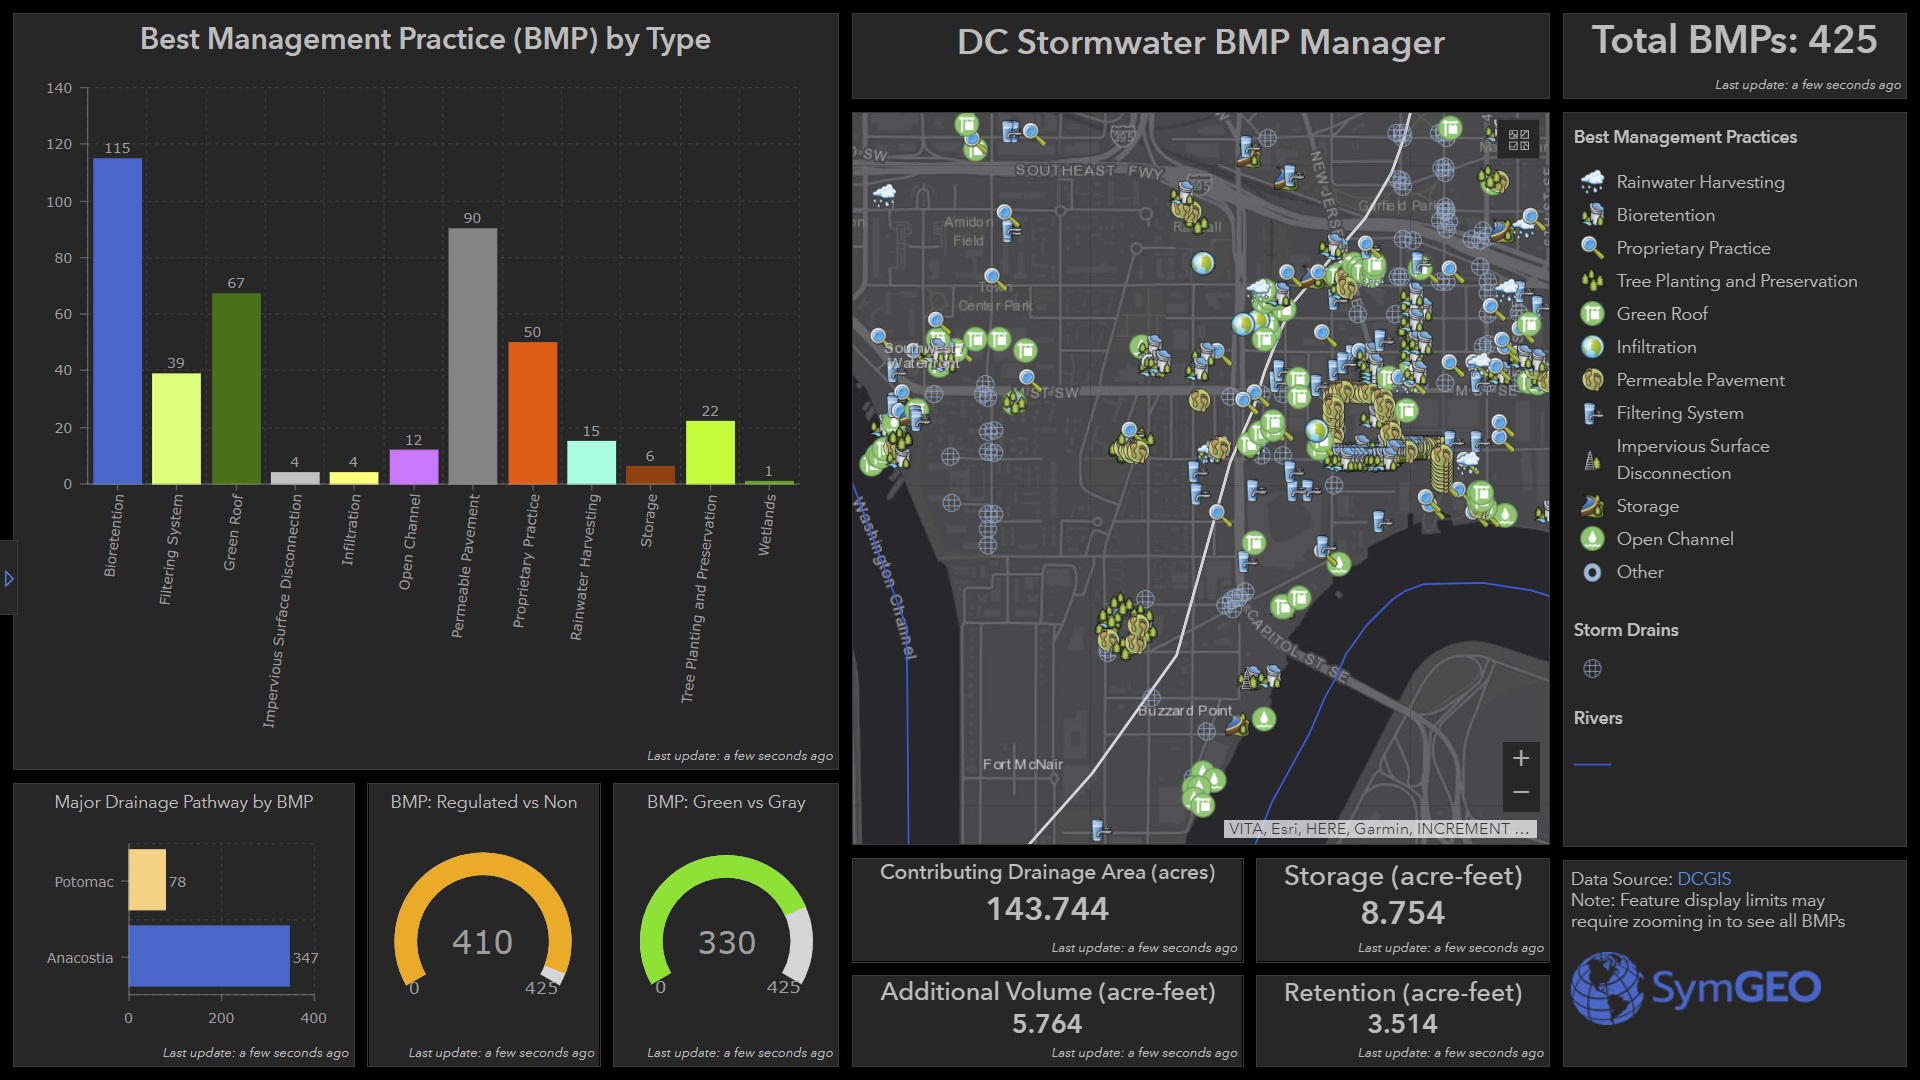
Task: Click the basemap gallery icon on map
Action: (x=1518, y=140)
